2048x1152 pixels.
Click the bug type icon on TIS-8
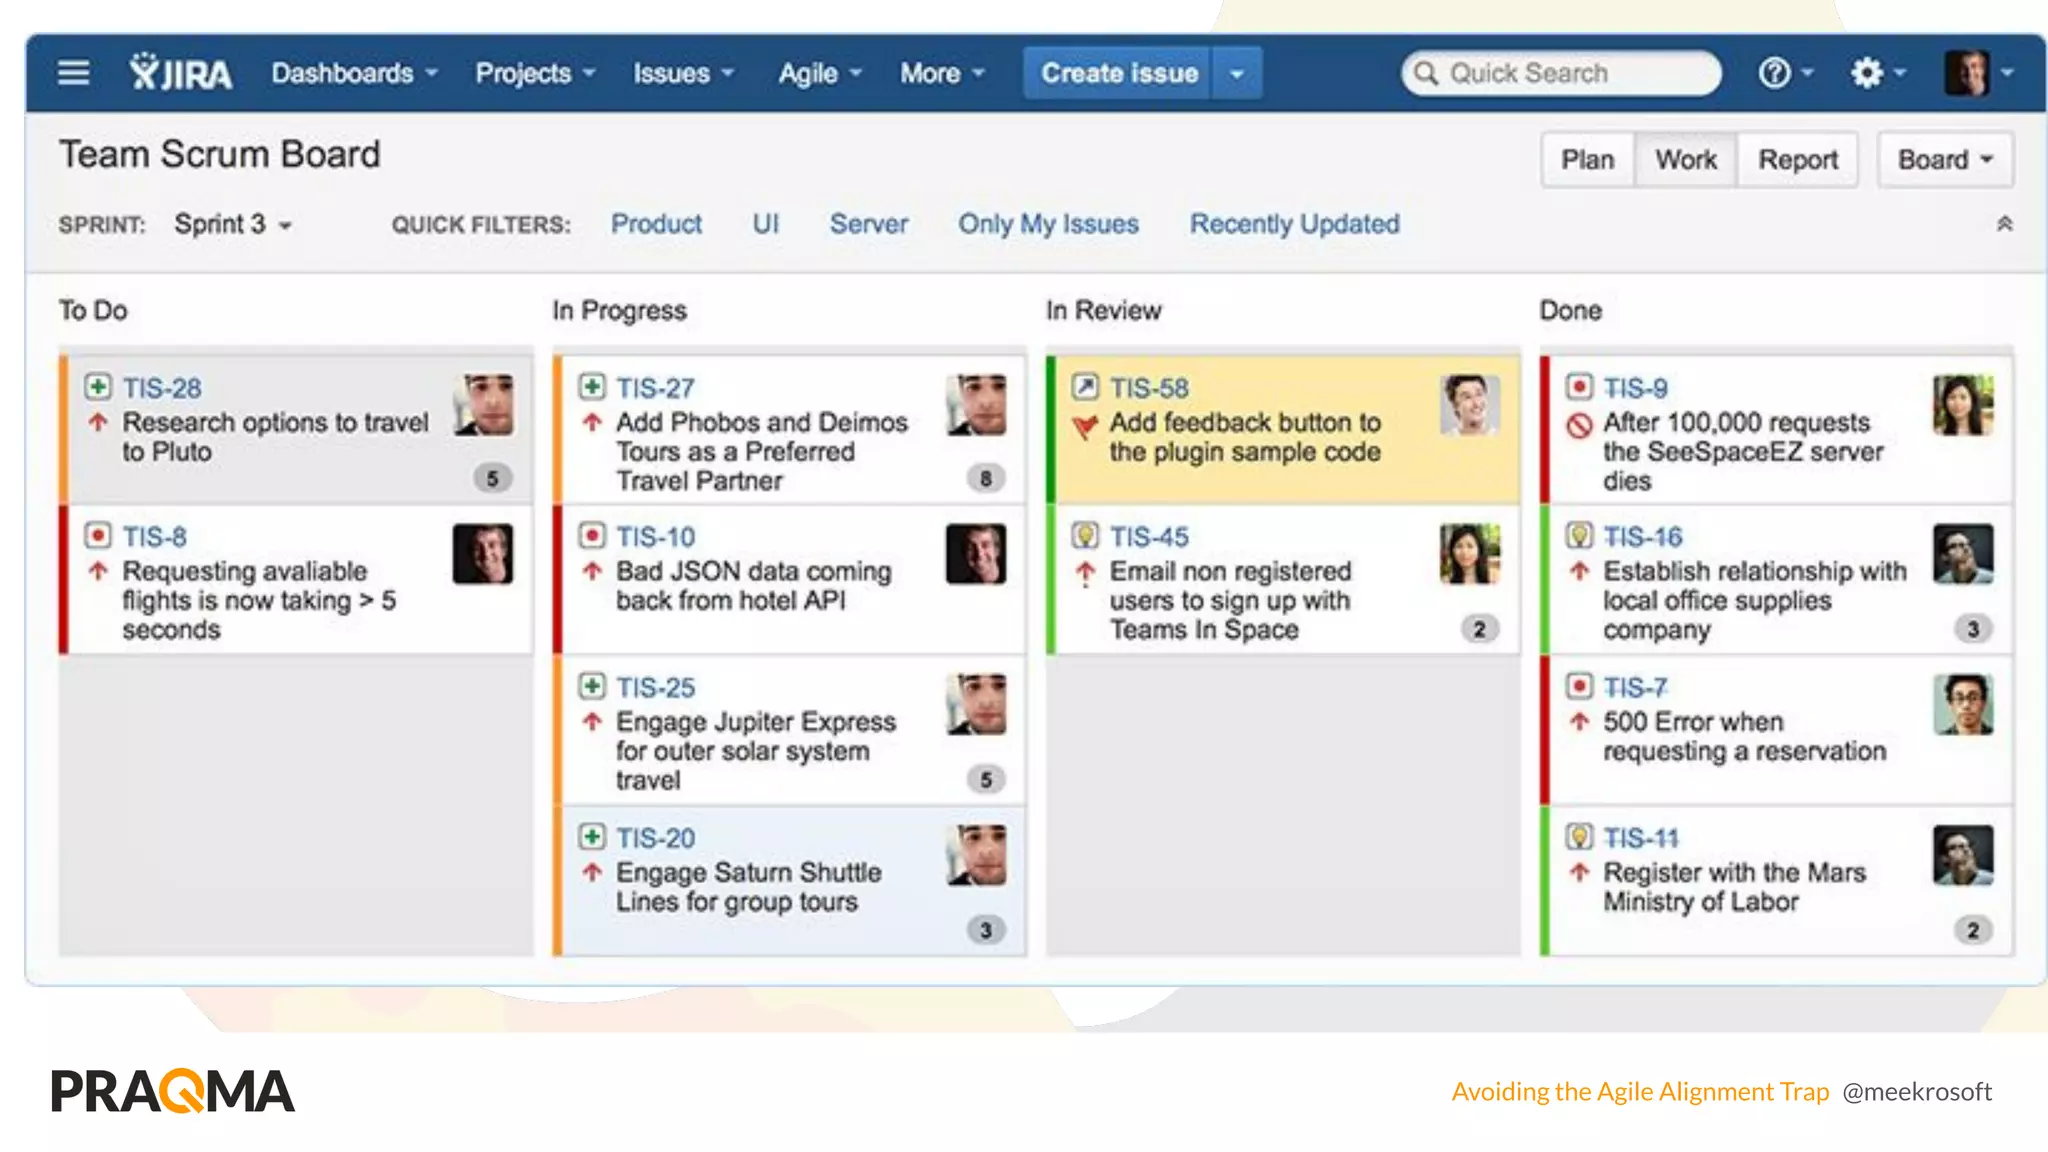click(x=97, y=535)
